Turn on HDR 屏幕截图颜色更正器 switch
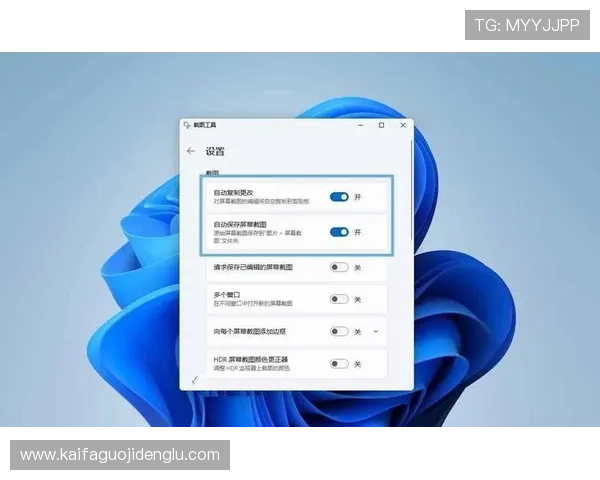 [339, 363]
